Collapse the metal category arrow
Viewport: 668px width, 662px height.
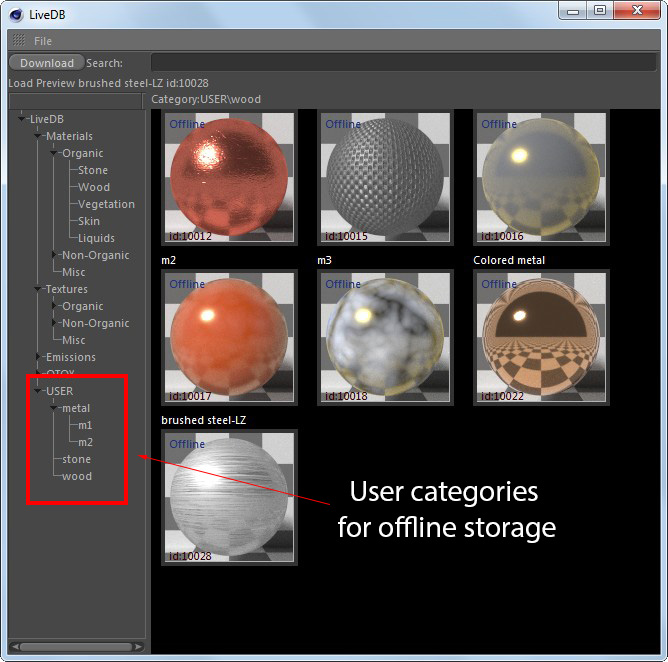[x=54, y=408]
